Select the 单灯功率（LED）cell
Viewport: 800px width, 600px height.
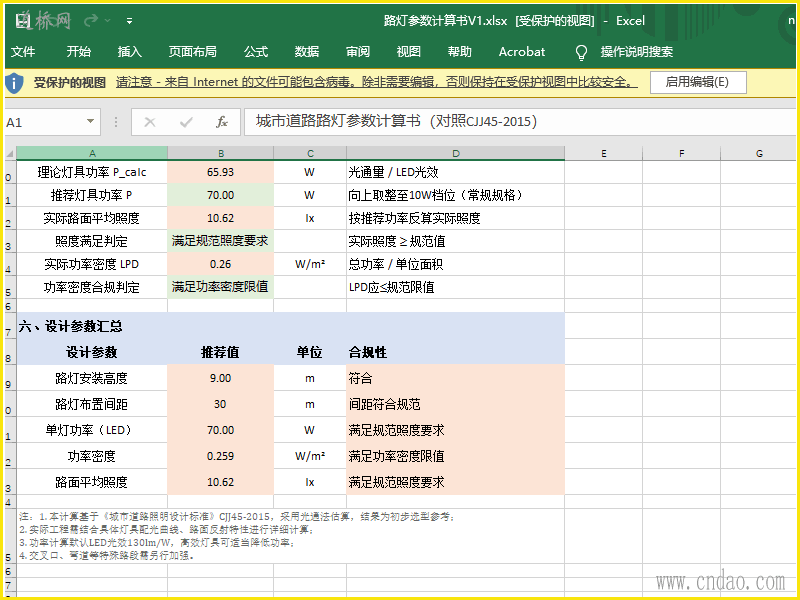coord(92,430)
